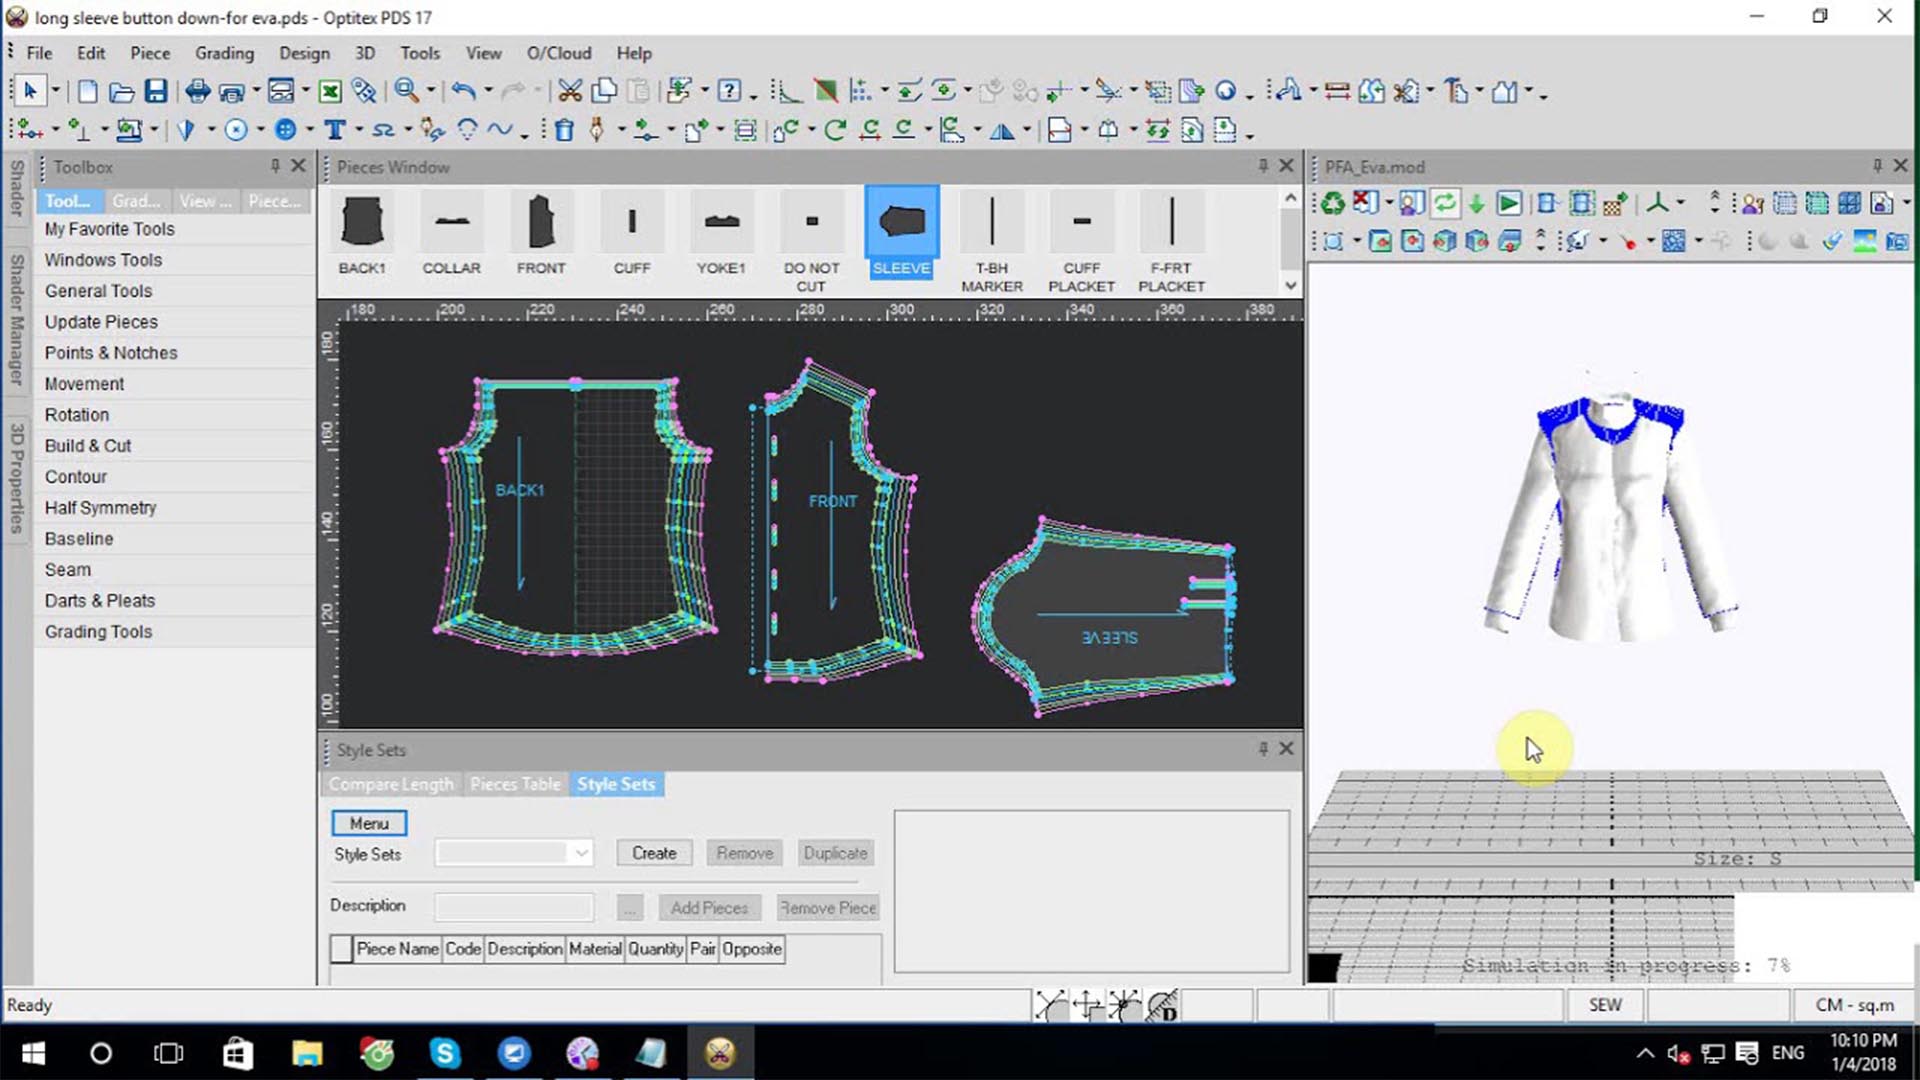
Task: Toggle auto-hide pin on Toolbox panel
Action: coord(275,166)
